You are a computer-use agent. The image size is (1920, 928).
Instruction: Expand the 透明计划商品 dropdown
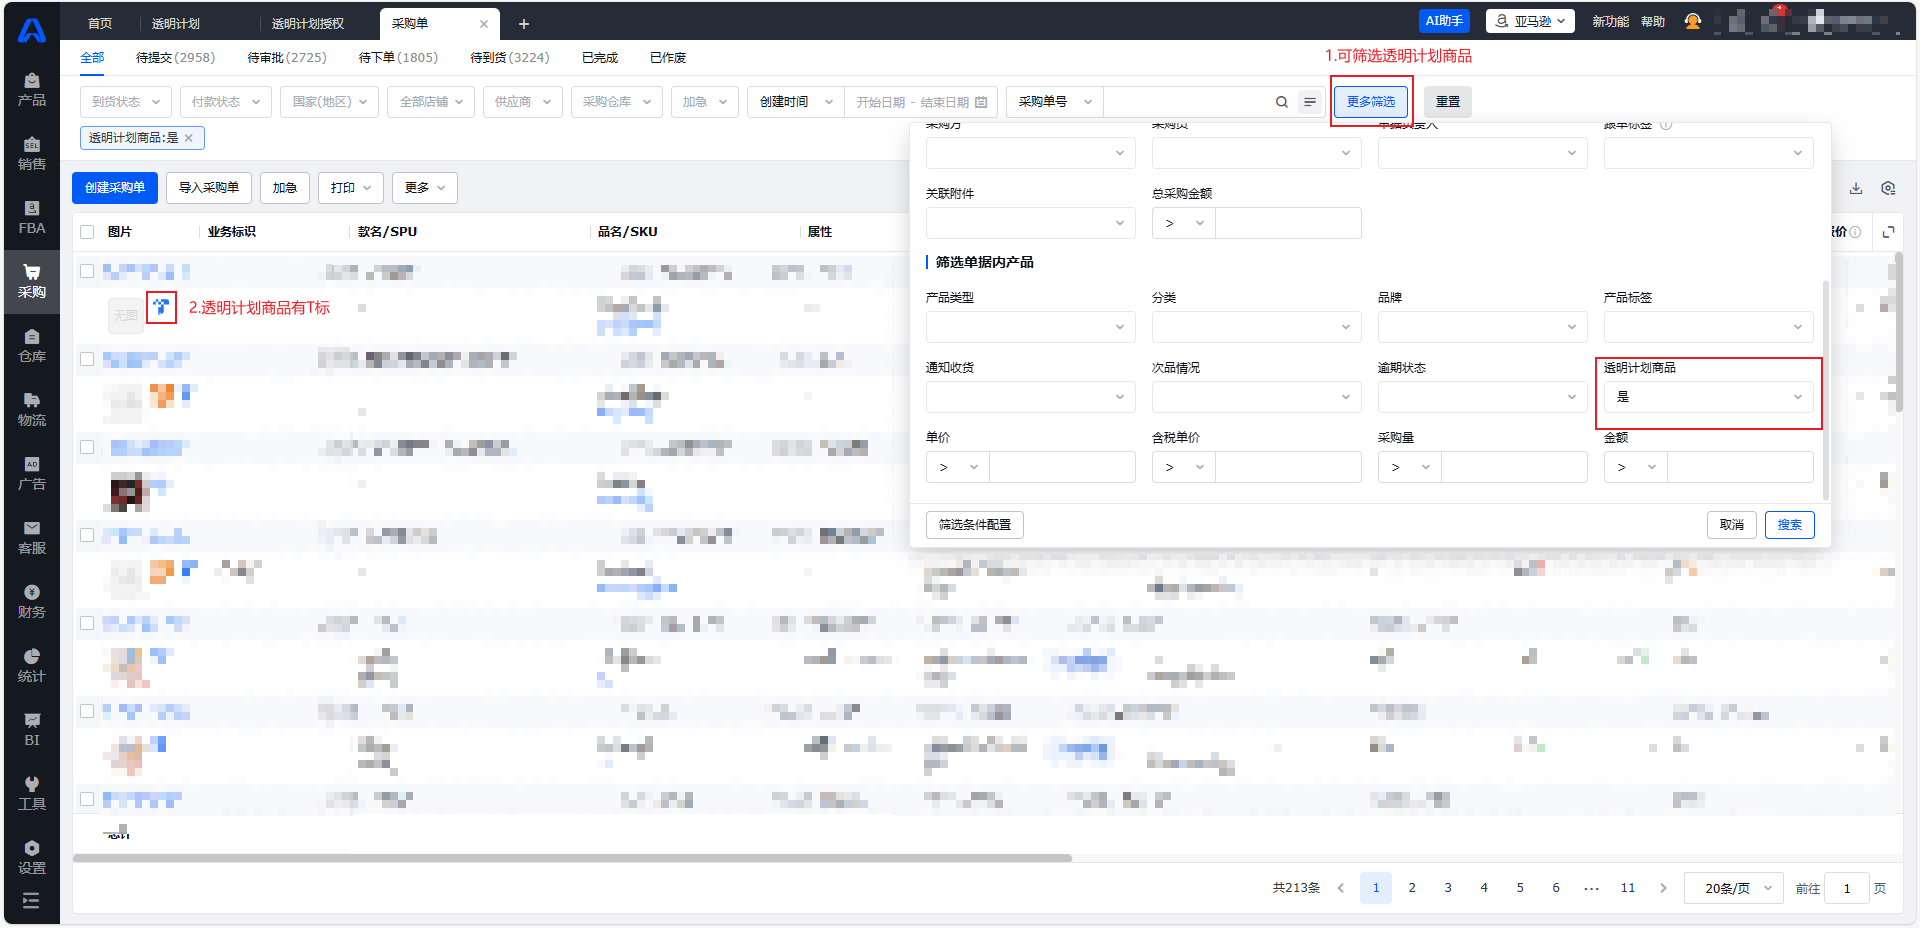click(1708, 397)
